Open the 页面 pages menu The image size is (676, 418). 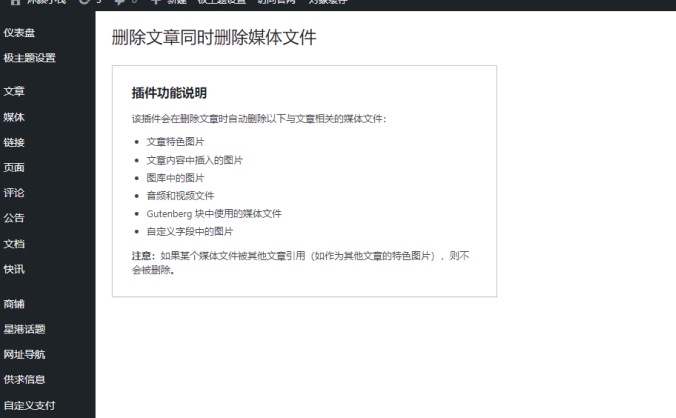point(14,168)
